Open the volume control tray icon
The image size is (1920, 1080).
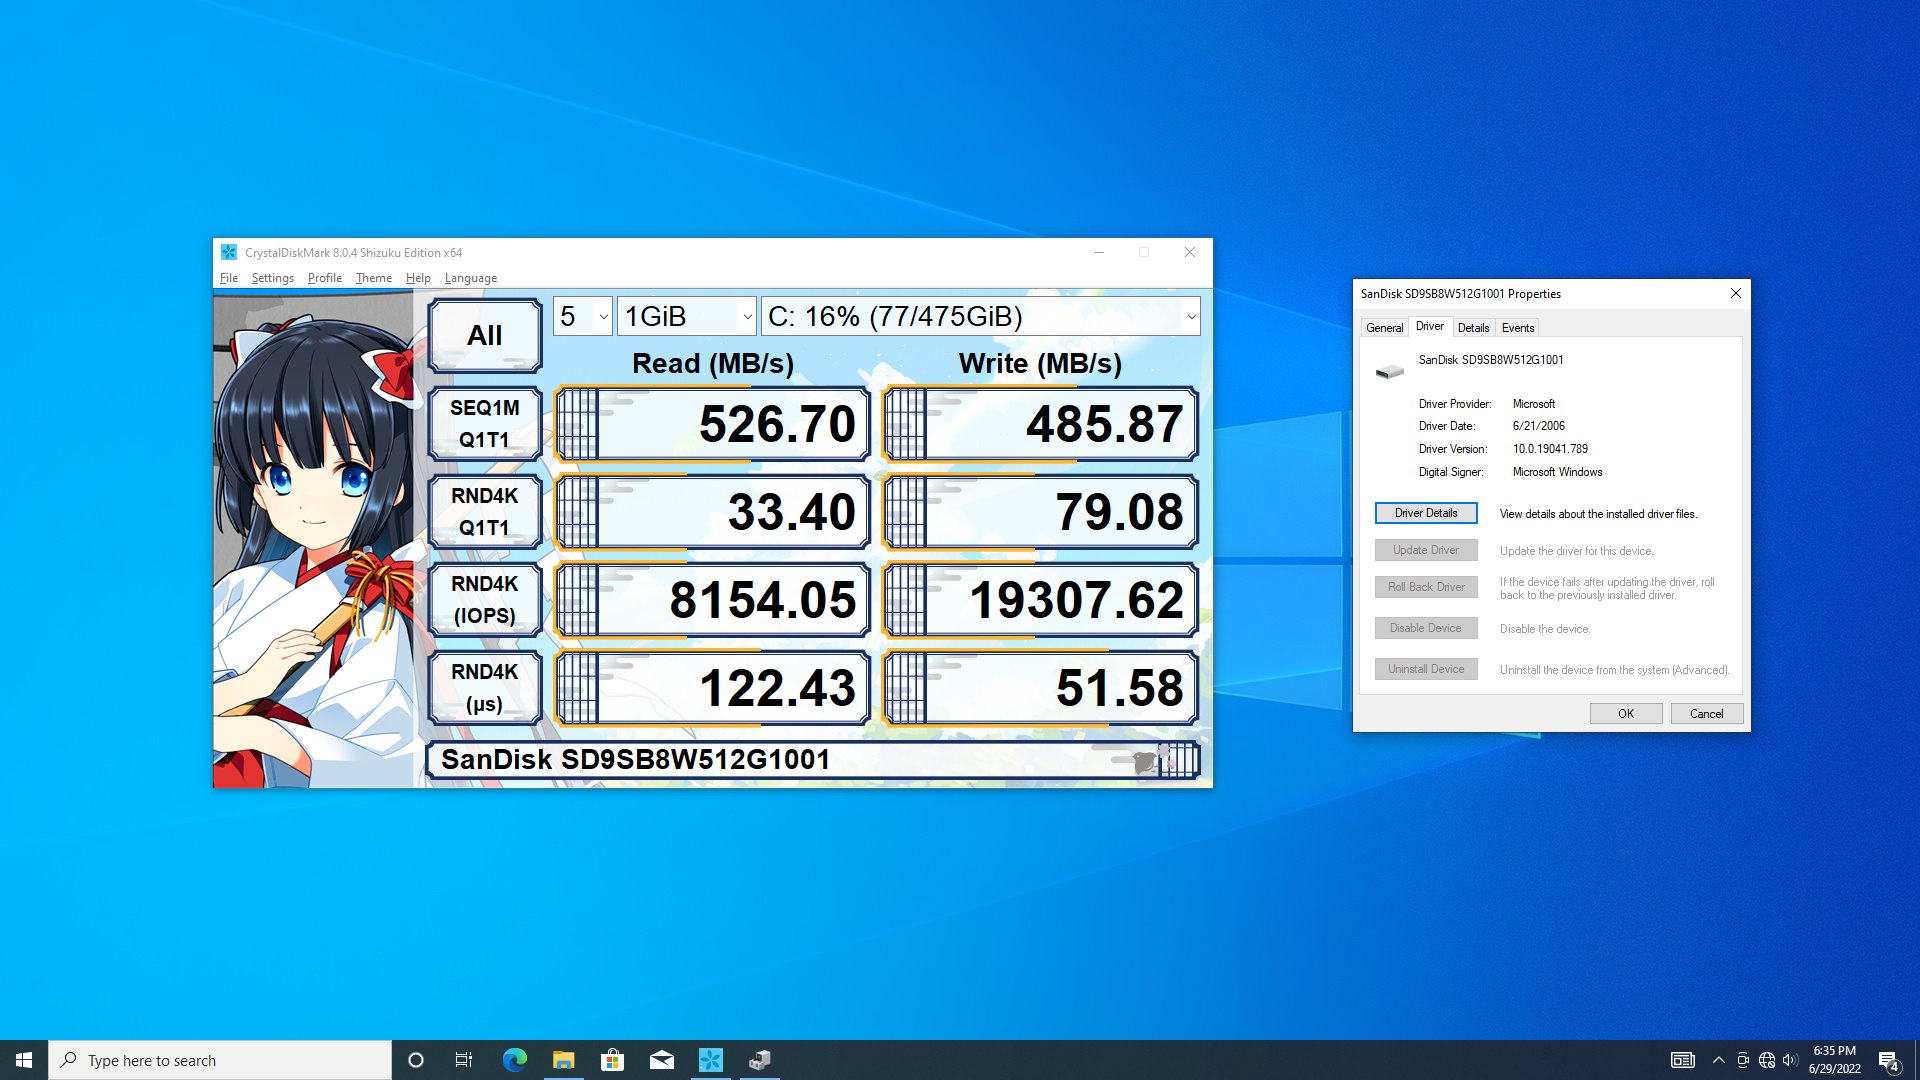pyautogui.click(x=1790, y=1060)
